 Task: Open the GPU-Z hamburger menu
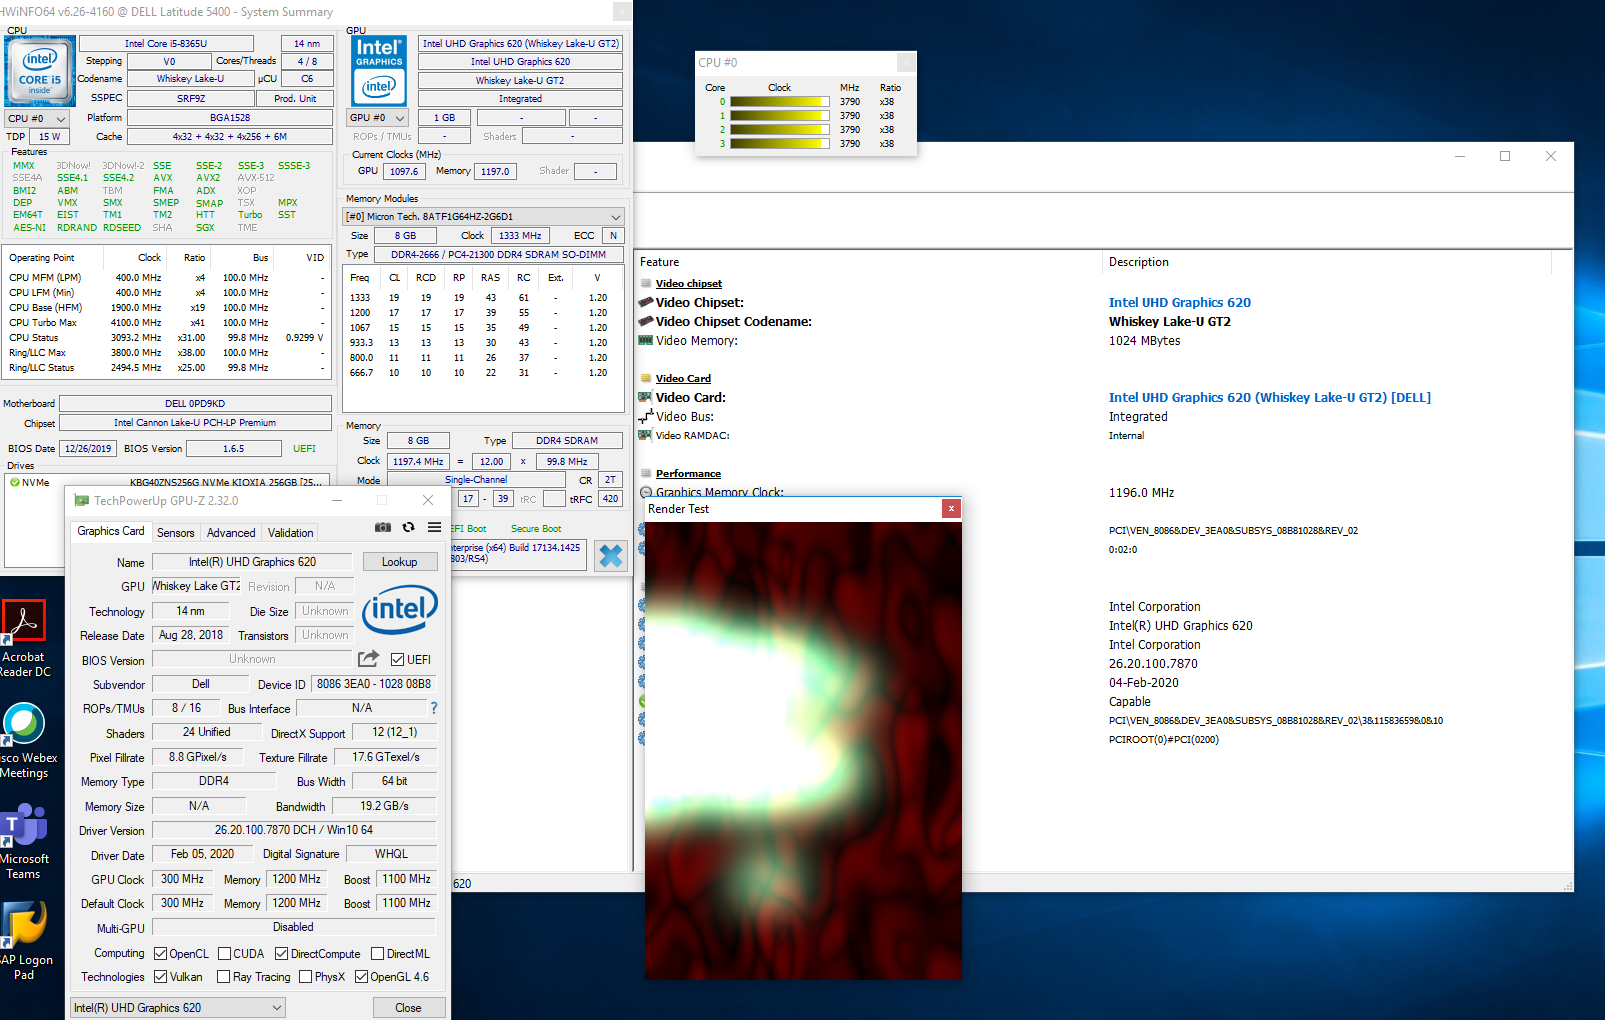434,527
